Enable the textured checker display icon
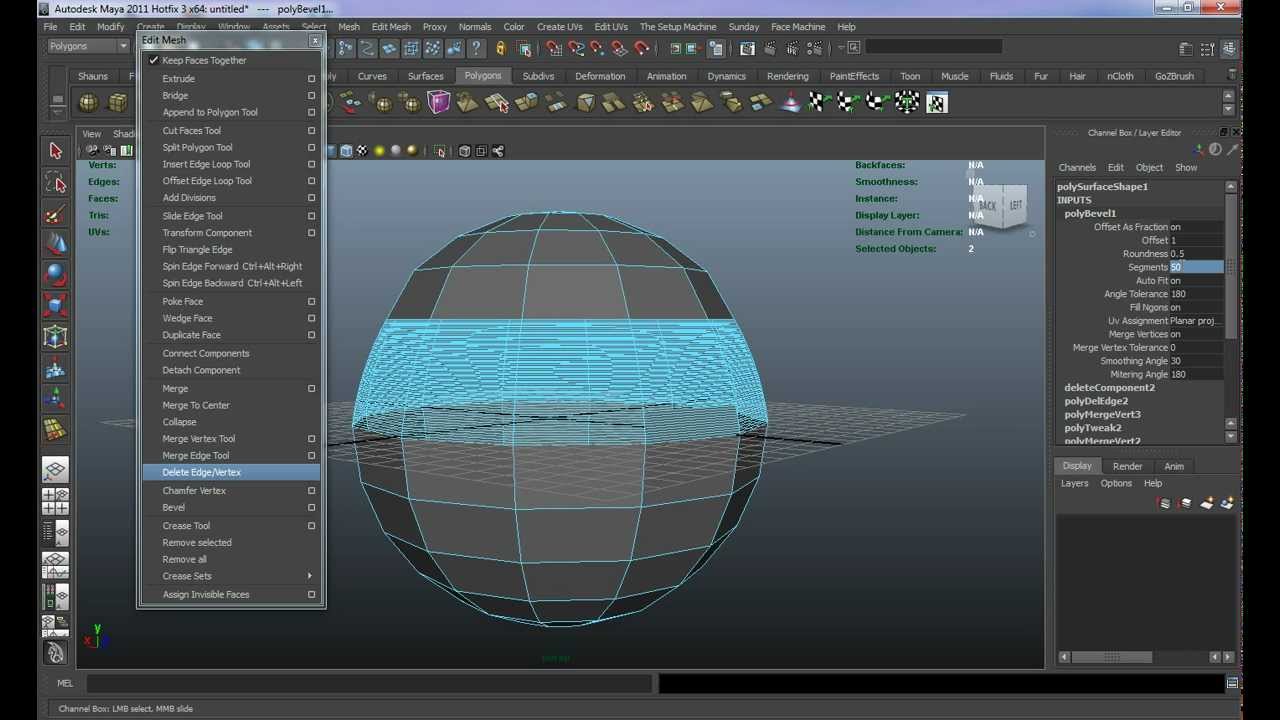 [x=362, y=151]
